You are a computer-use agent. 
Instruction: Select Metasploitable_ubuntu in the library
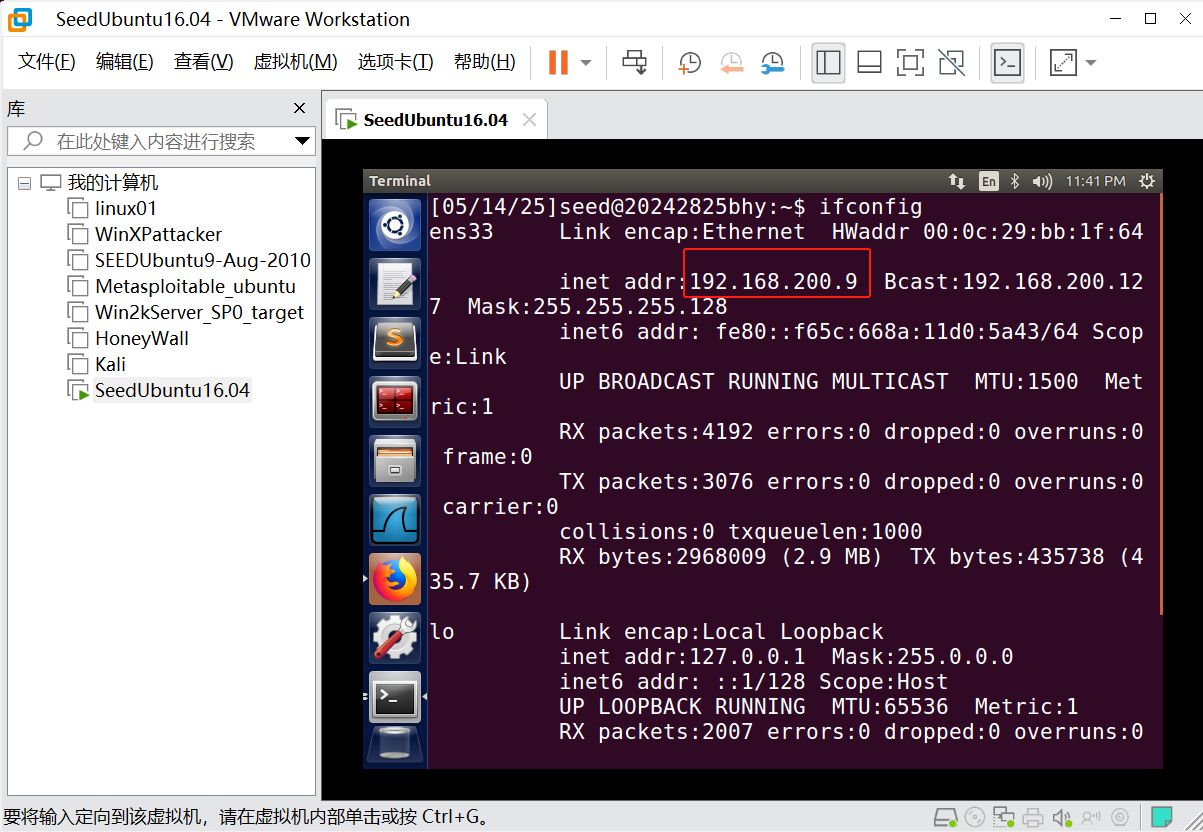coord(195,287)
